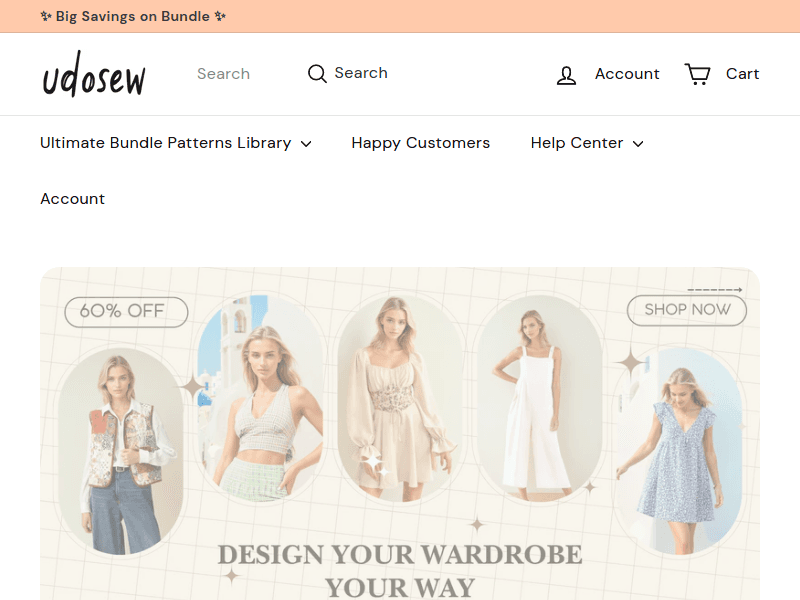Image resolution: width=800 pixels, height=600 pixels.
Task: Open the Happy Customers menu item
Action: tap(420, 143)
